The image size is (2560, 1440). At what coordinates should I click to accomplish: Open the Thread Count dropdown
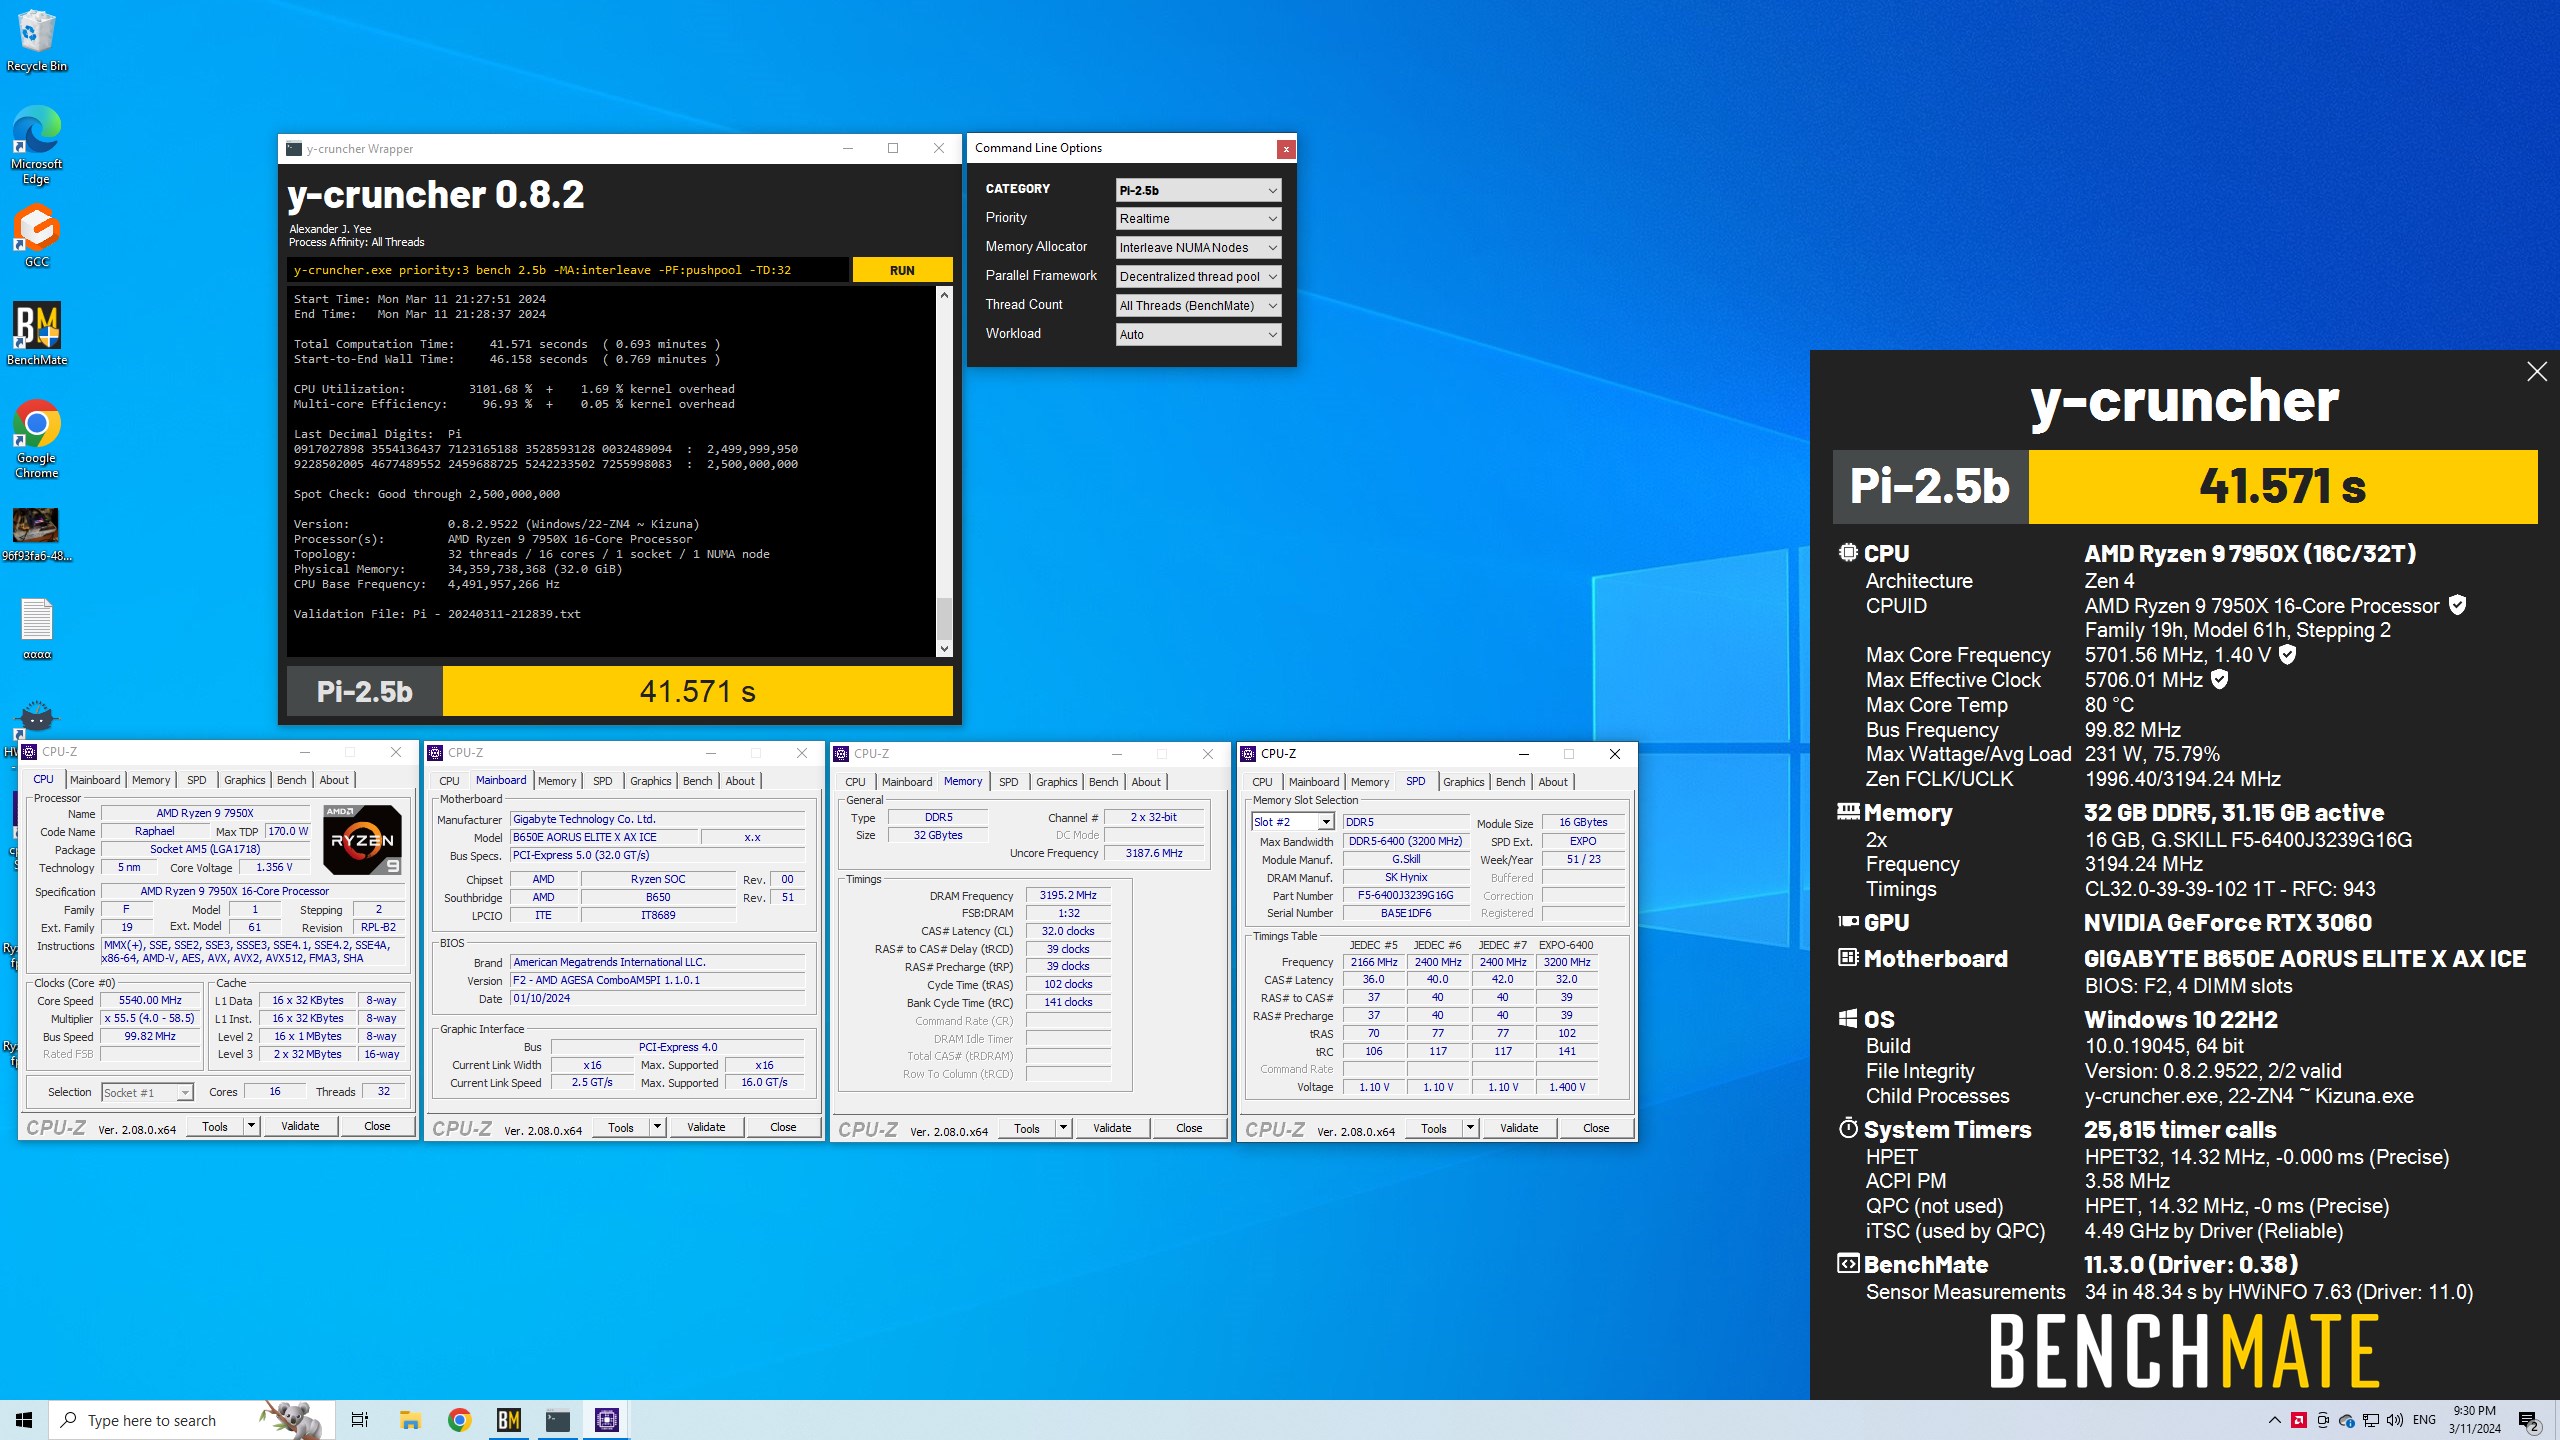(1198, 306)
